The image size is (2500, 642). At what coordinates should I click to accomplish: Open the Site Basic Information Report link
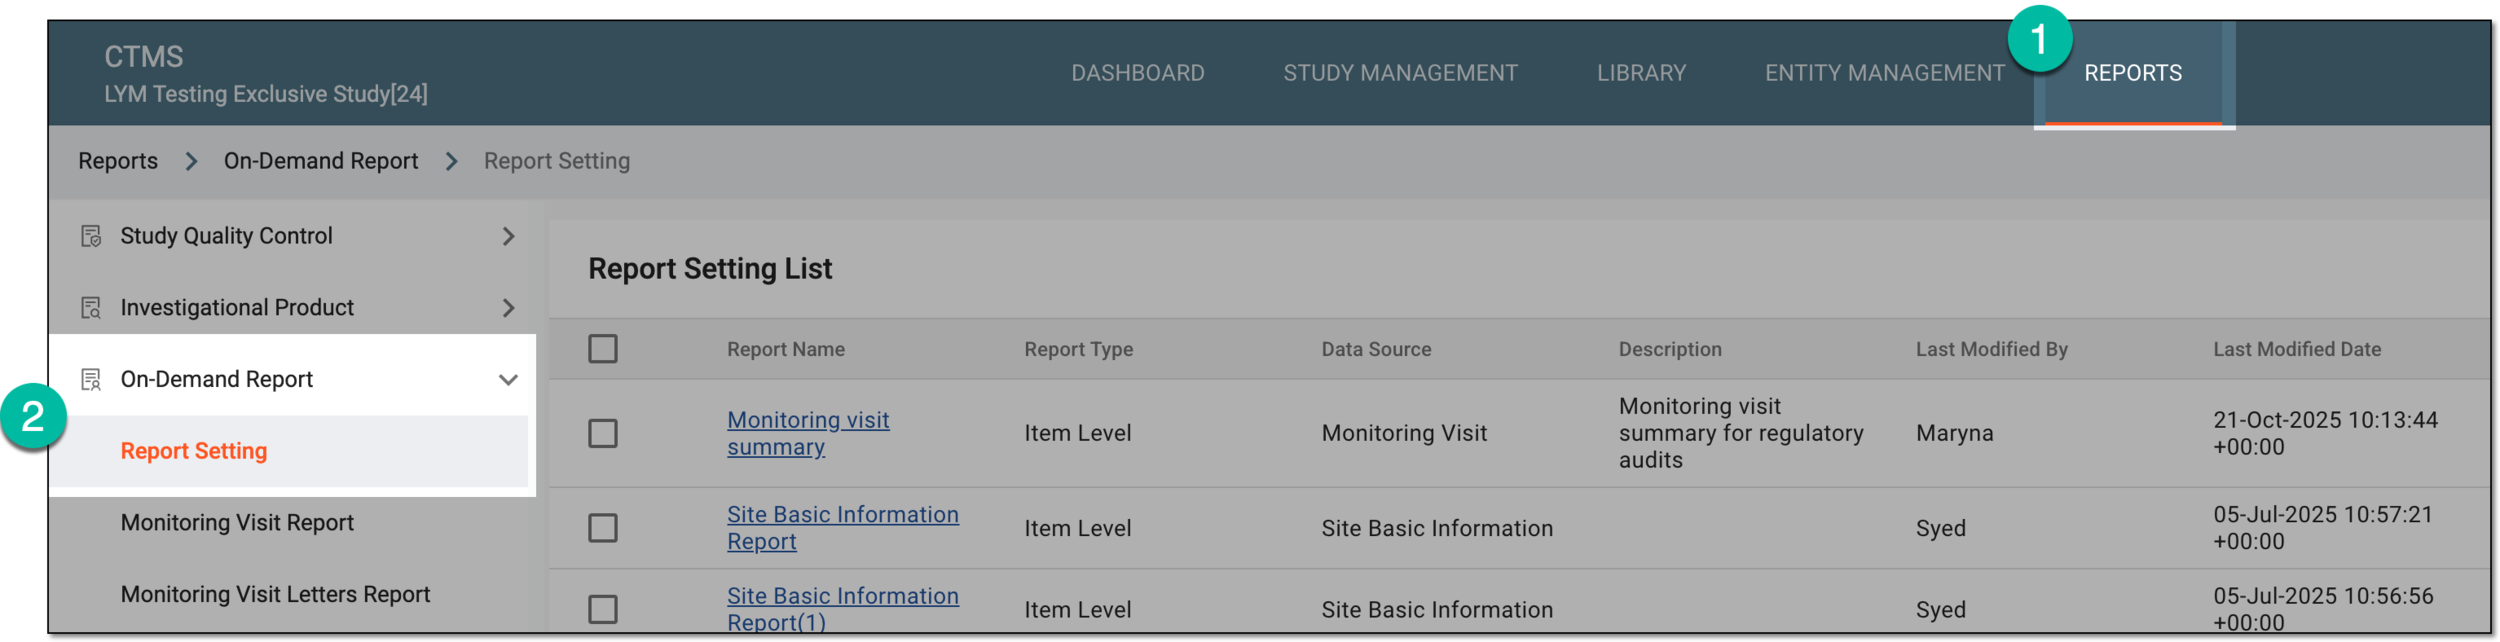pos(842,528)
